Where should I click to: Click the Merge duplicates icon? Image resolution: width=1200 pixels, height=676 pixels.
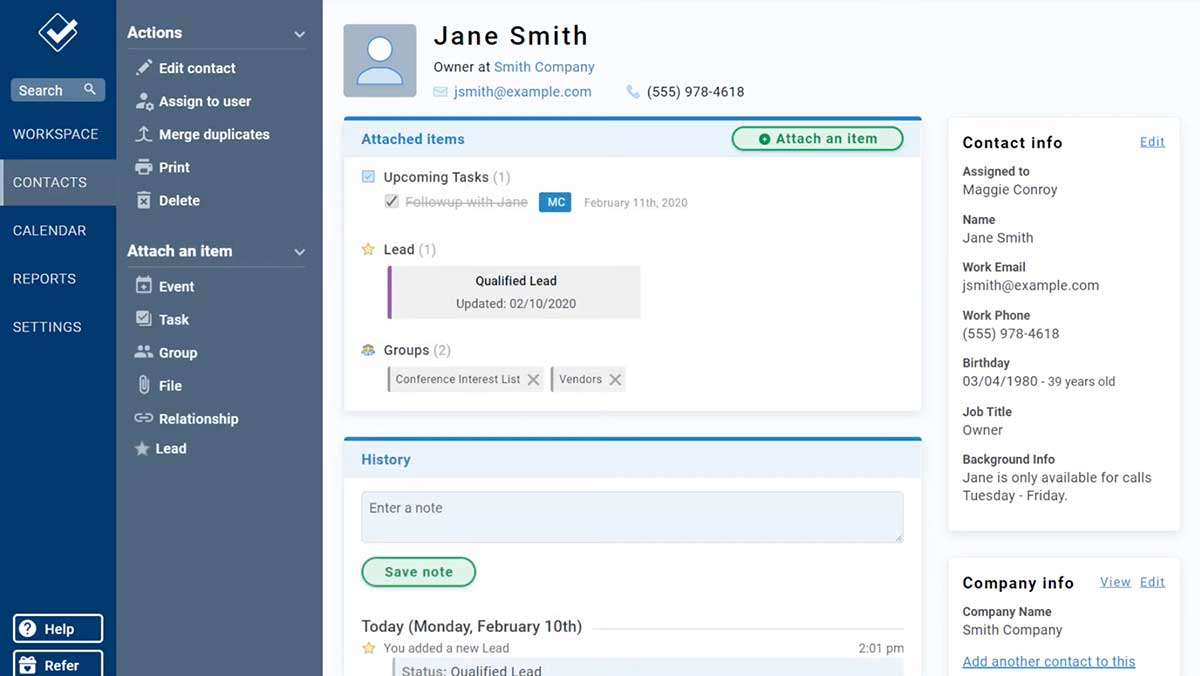(143, 134)
